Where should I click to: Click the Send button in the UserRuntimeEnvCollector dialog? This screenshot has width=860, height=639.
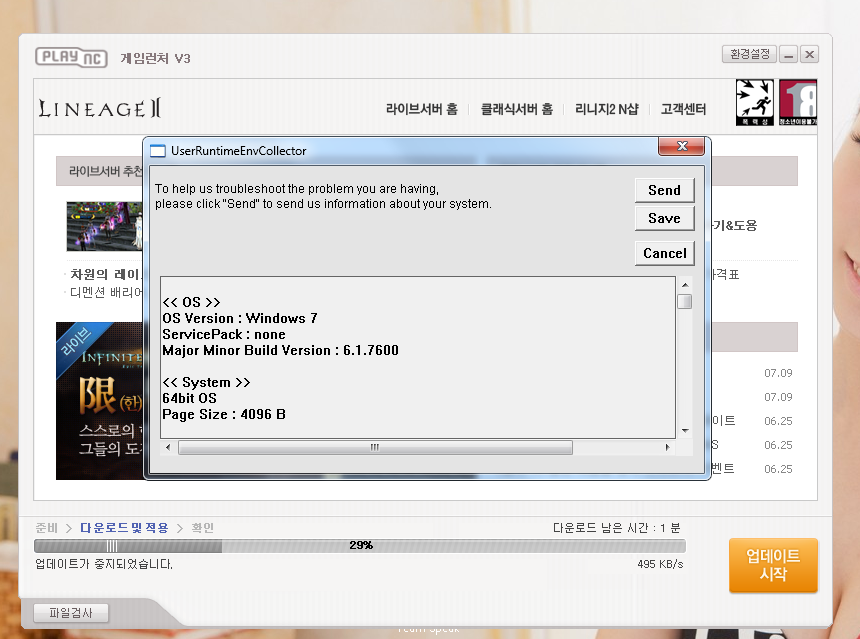(664, 190)
